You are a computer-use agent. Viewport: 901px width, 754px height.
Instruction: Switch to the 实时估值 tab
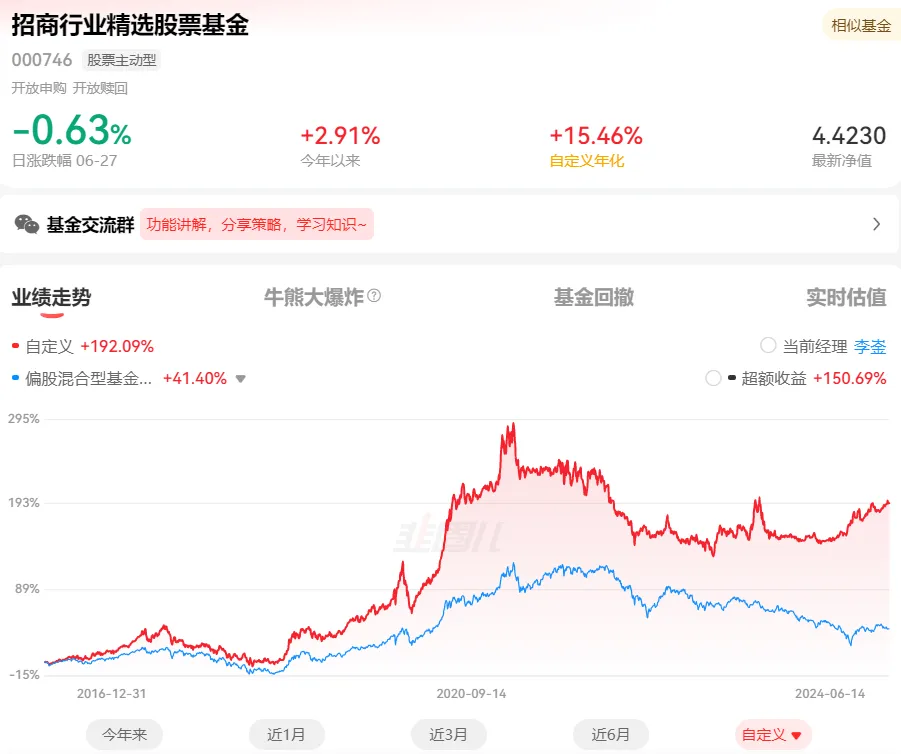tap(846, 297)
